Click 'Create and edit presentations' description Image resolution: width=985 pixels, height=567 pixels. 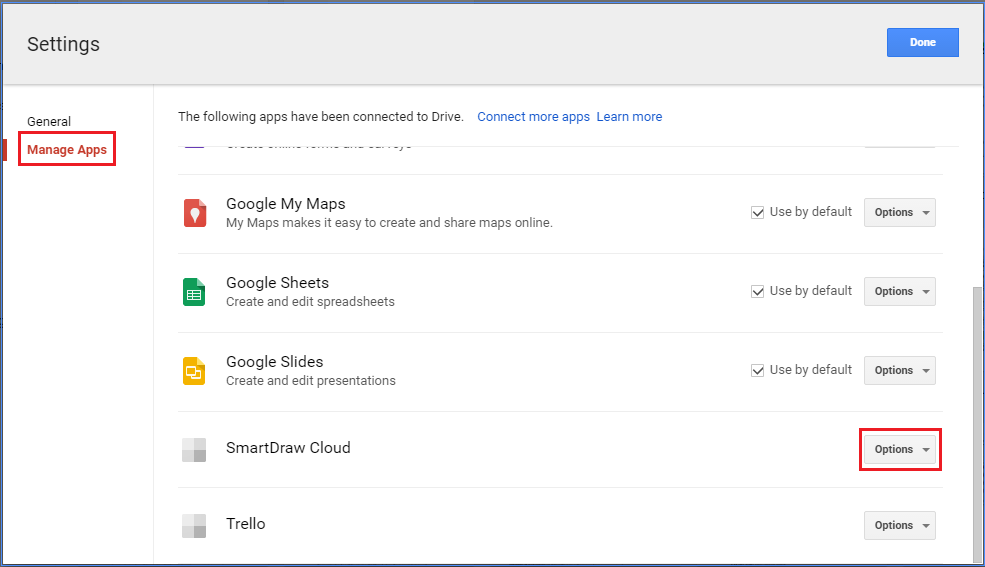[311, 381]
